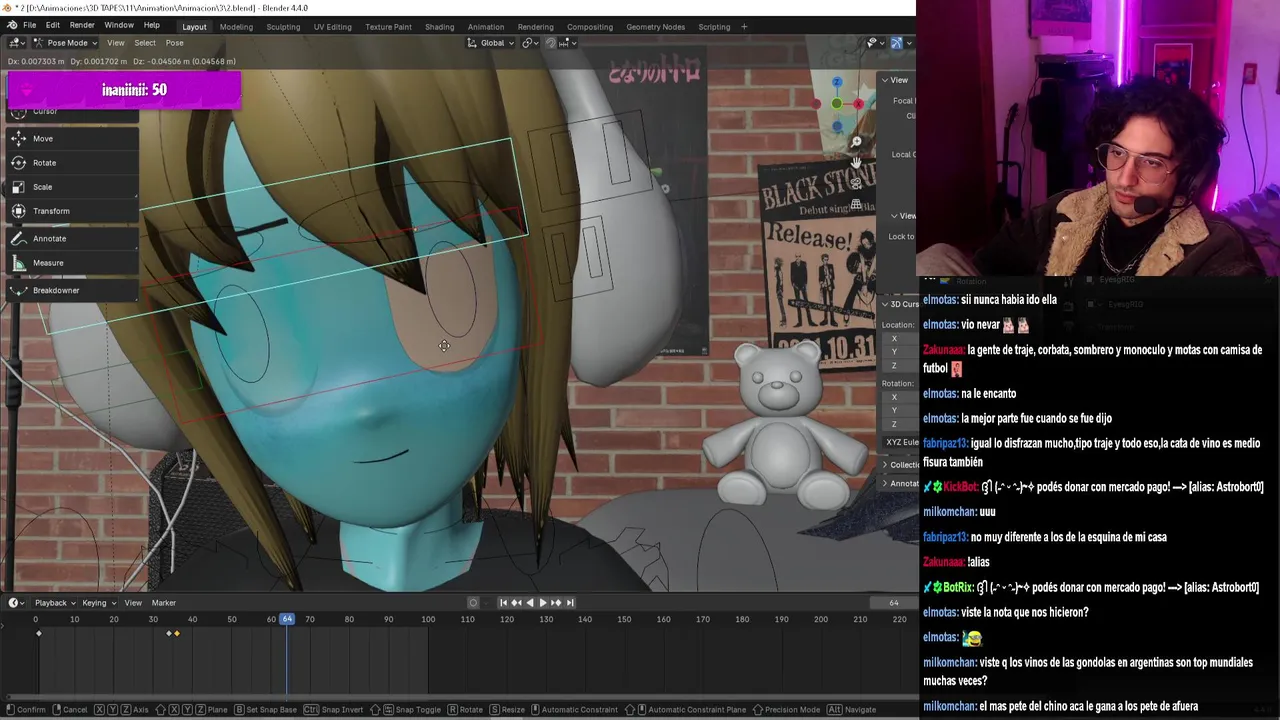
Task: Add a new workspace with plus icon
Action: (x=744, y=26)
